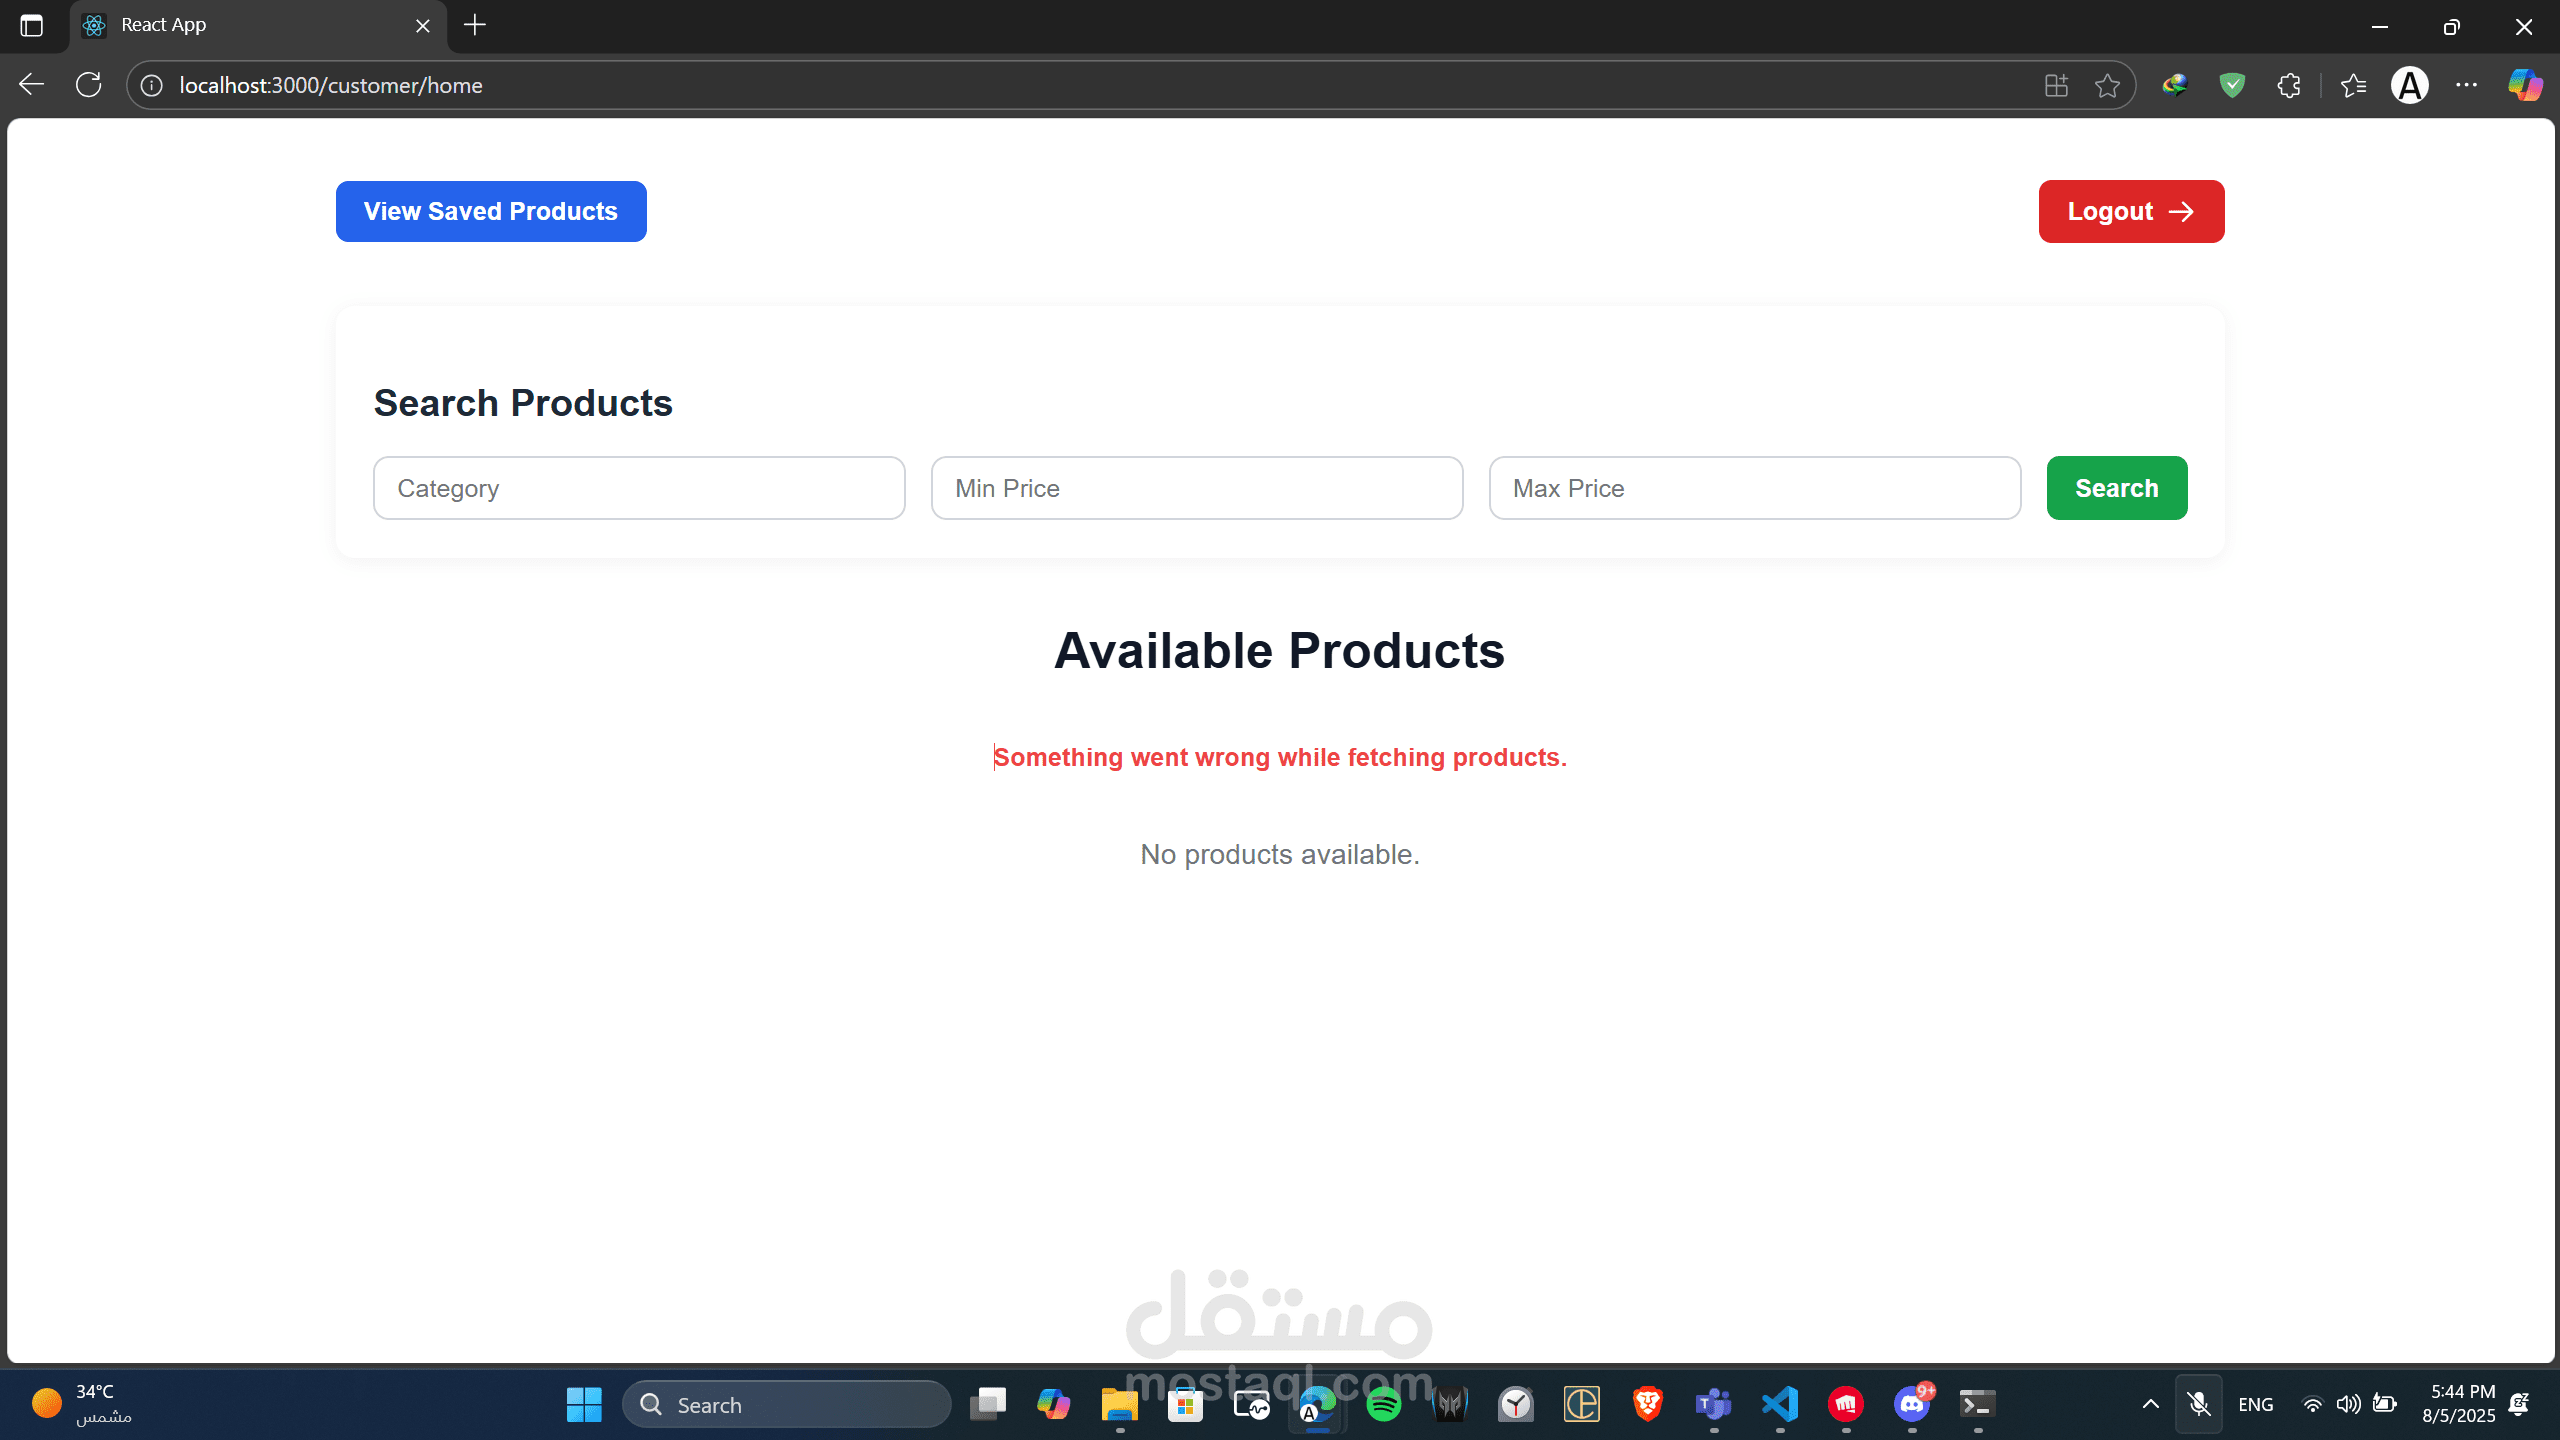
Task: Open the weather widget 34°C
Action: click(x=82, y=1404)
